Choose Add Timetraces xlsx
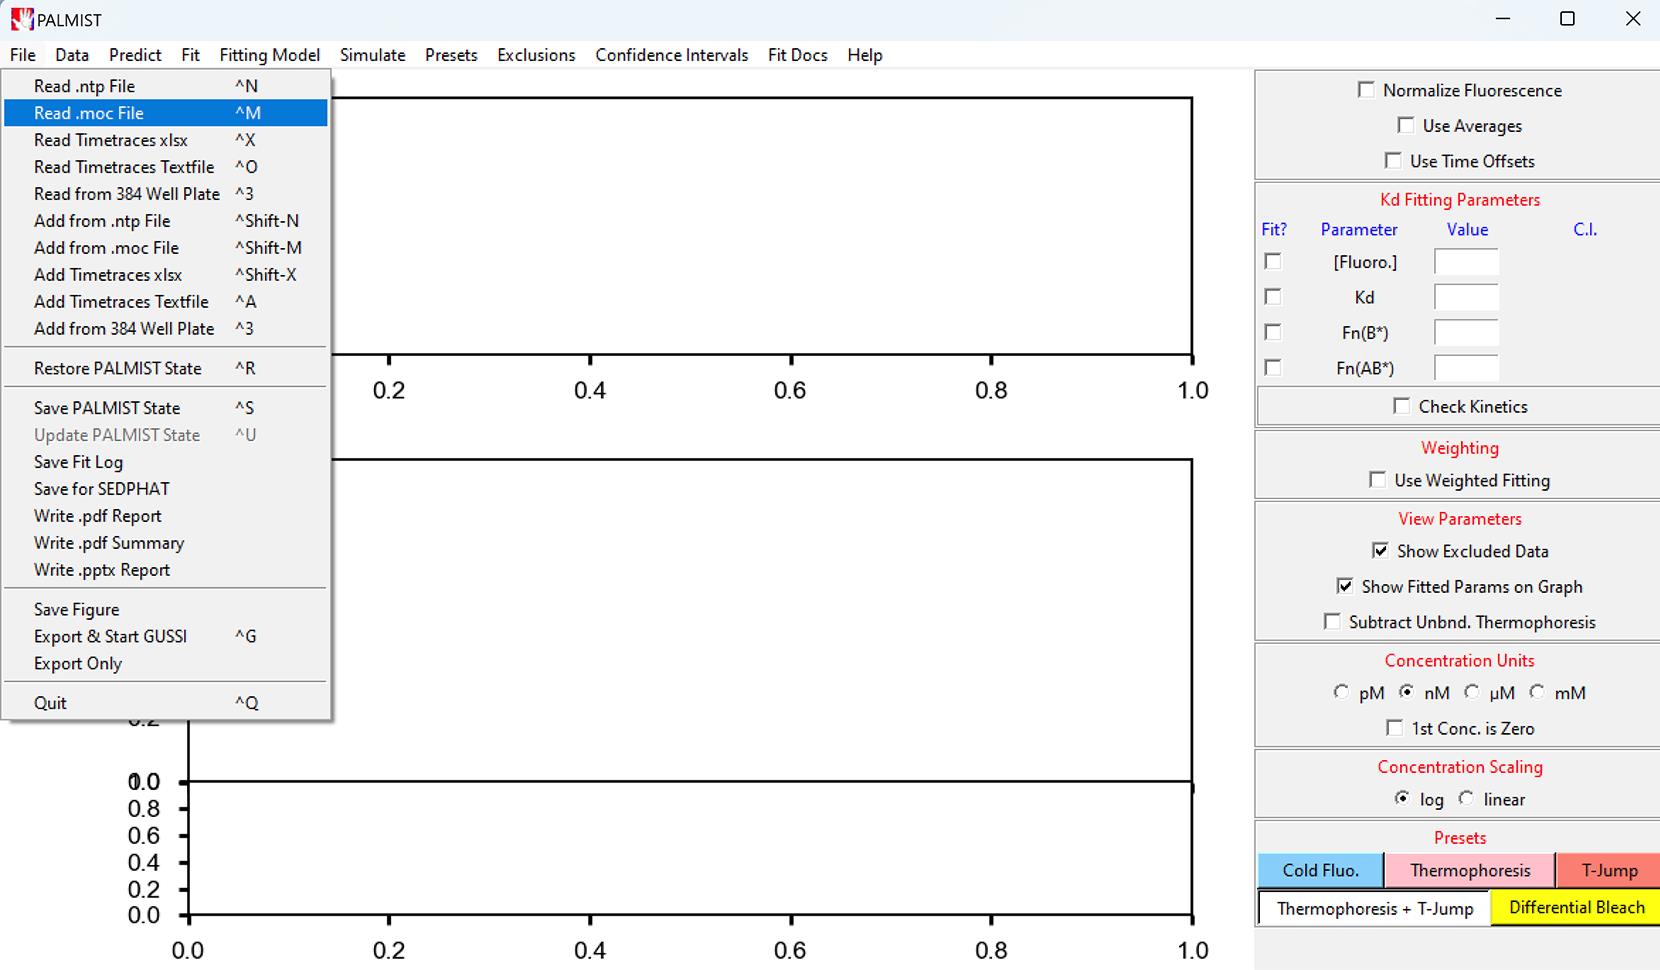The height and width of the screenshot is (970, 1660). [x=165, y=275]
